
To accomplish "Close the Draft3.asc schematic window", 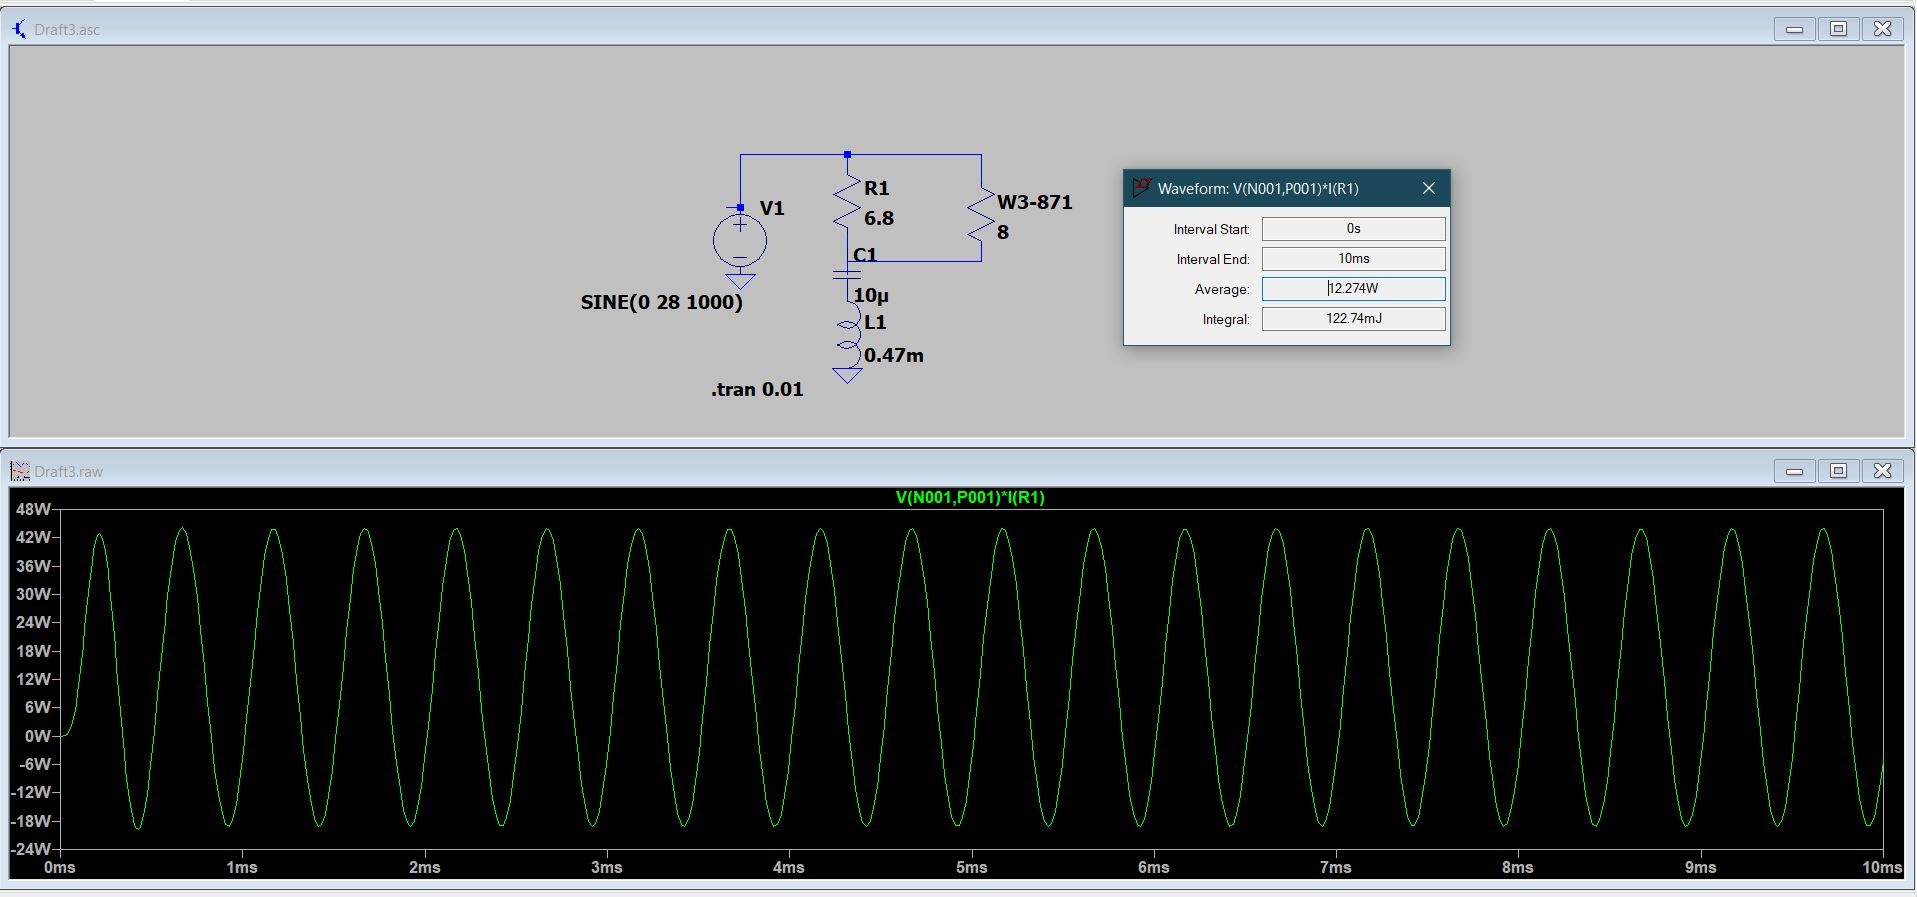I will tap(1882, 29).
